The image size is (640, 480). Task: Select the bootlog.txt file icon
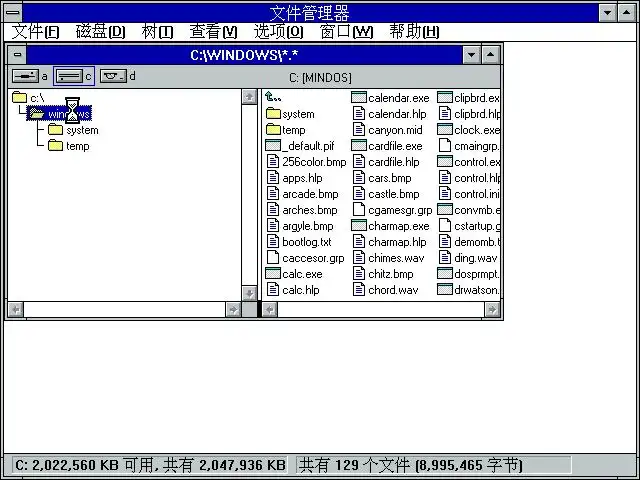[273, 242]
